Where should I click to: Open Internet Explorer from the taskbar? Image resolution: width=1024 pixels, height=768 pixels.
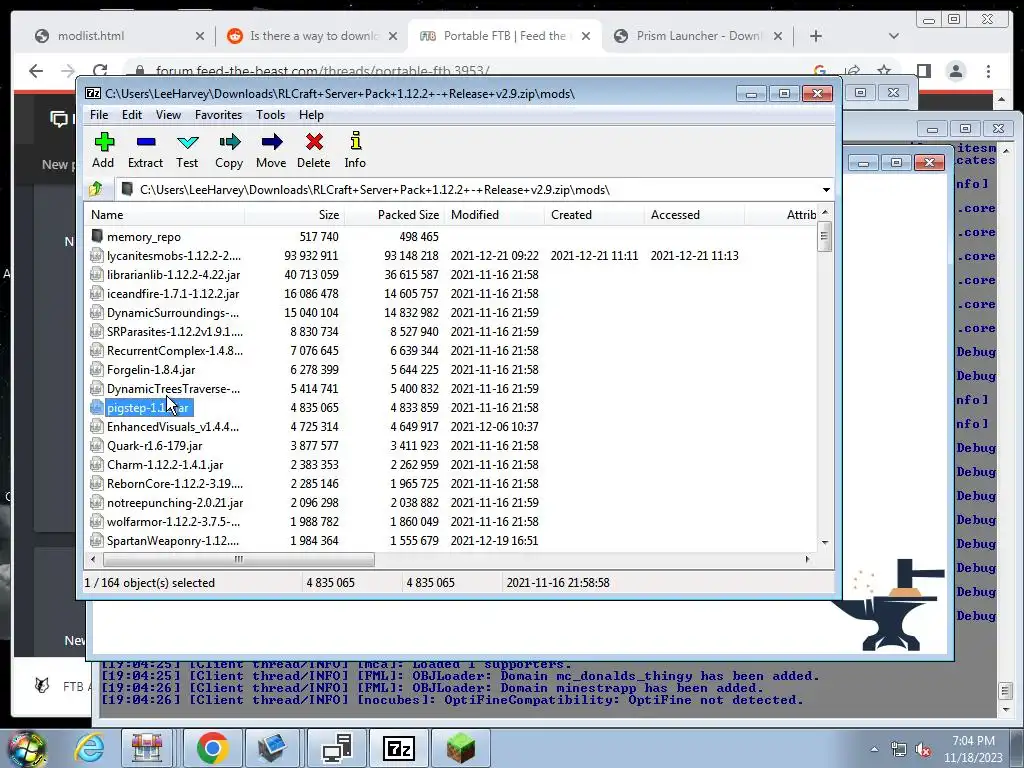[x=89, y=748]
